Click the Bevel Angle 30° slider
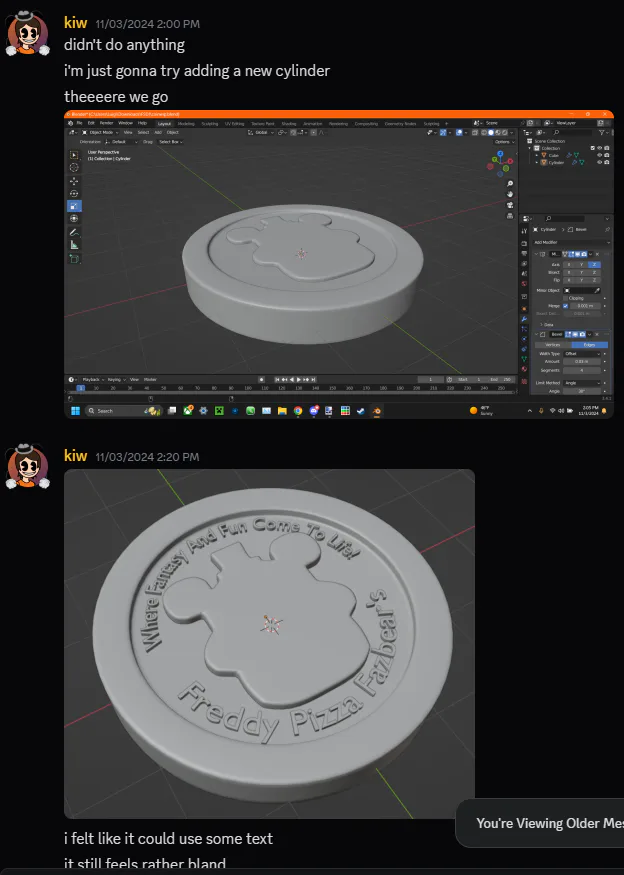This screenshot has height=875, width=624. 582,391
